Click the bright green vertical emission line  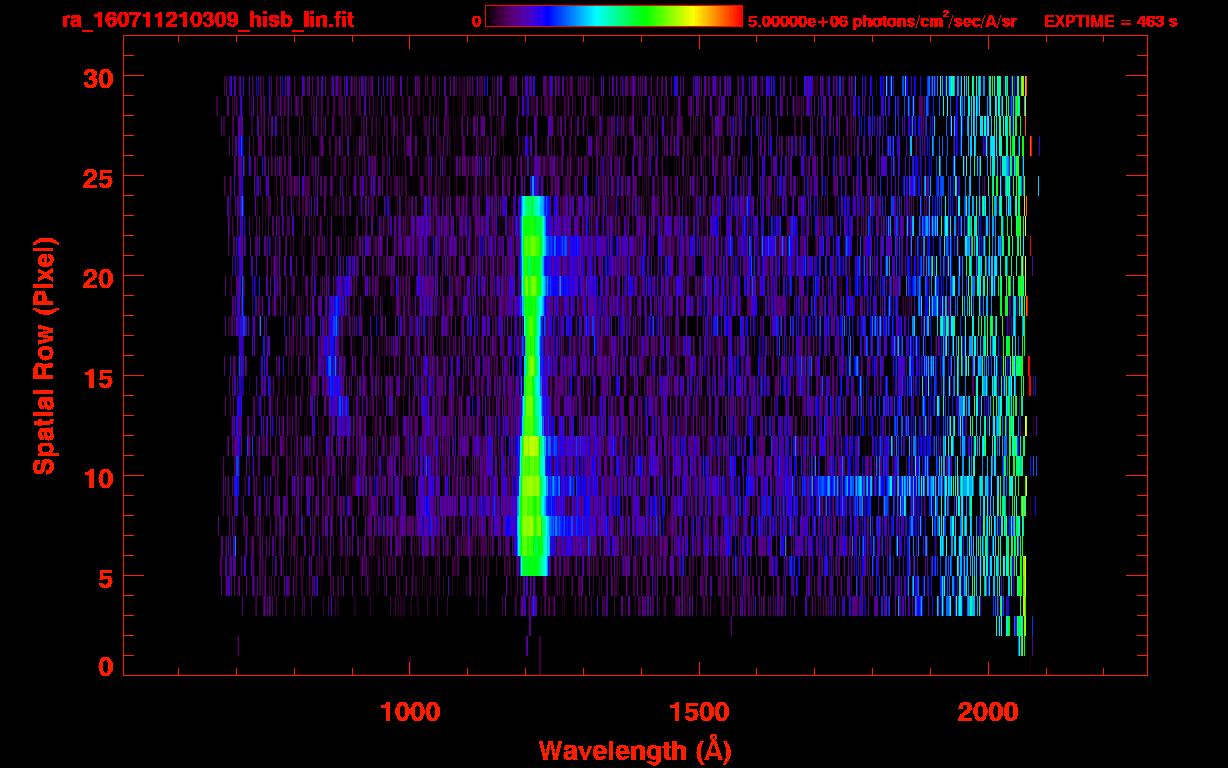(x=532, y=380)
